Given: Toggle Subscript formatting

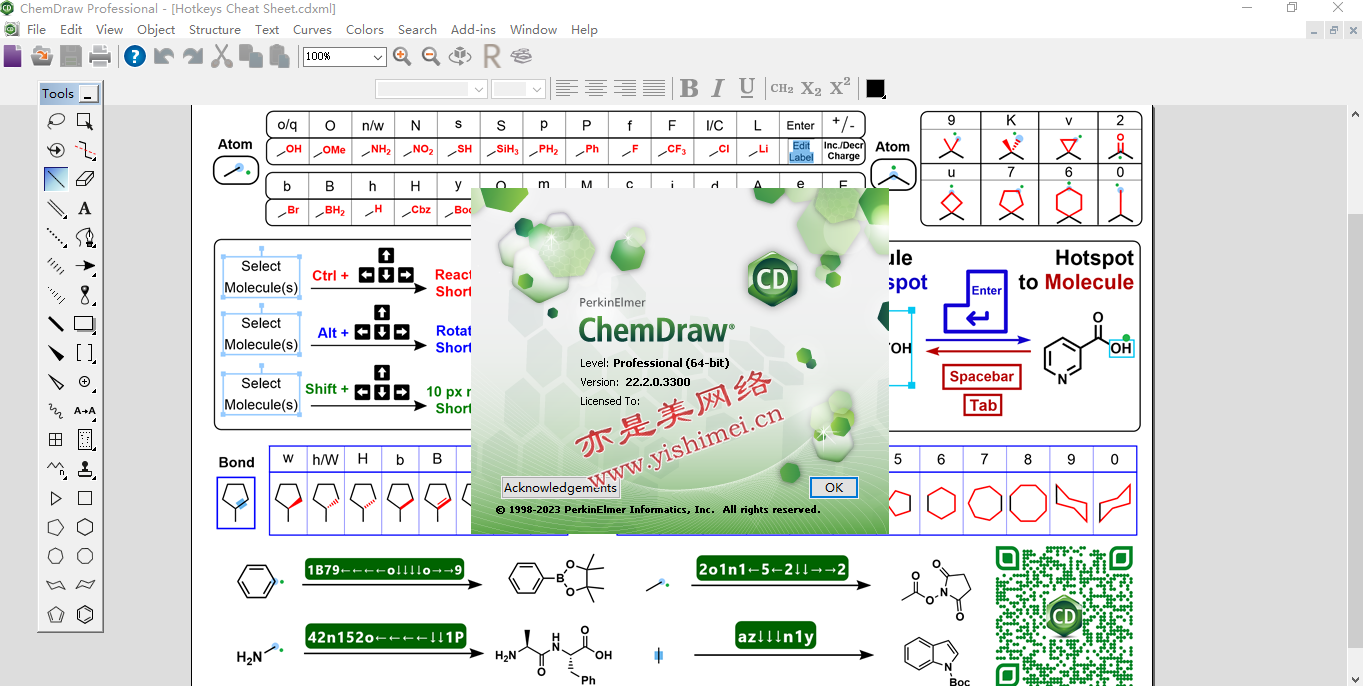Looking at the screenshot, I should pyautogui.click(x=811, y=88).
